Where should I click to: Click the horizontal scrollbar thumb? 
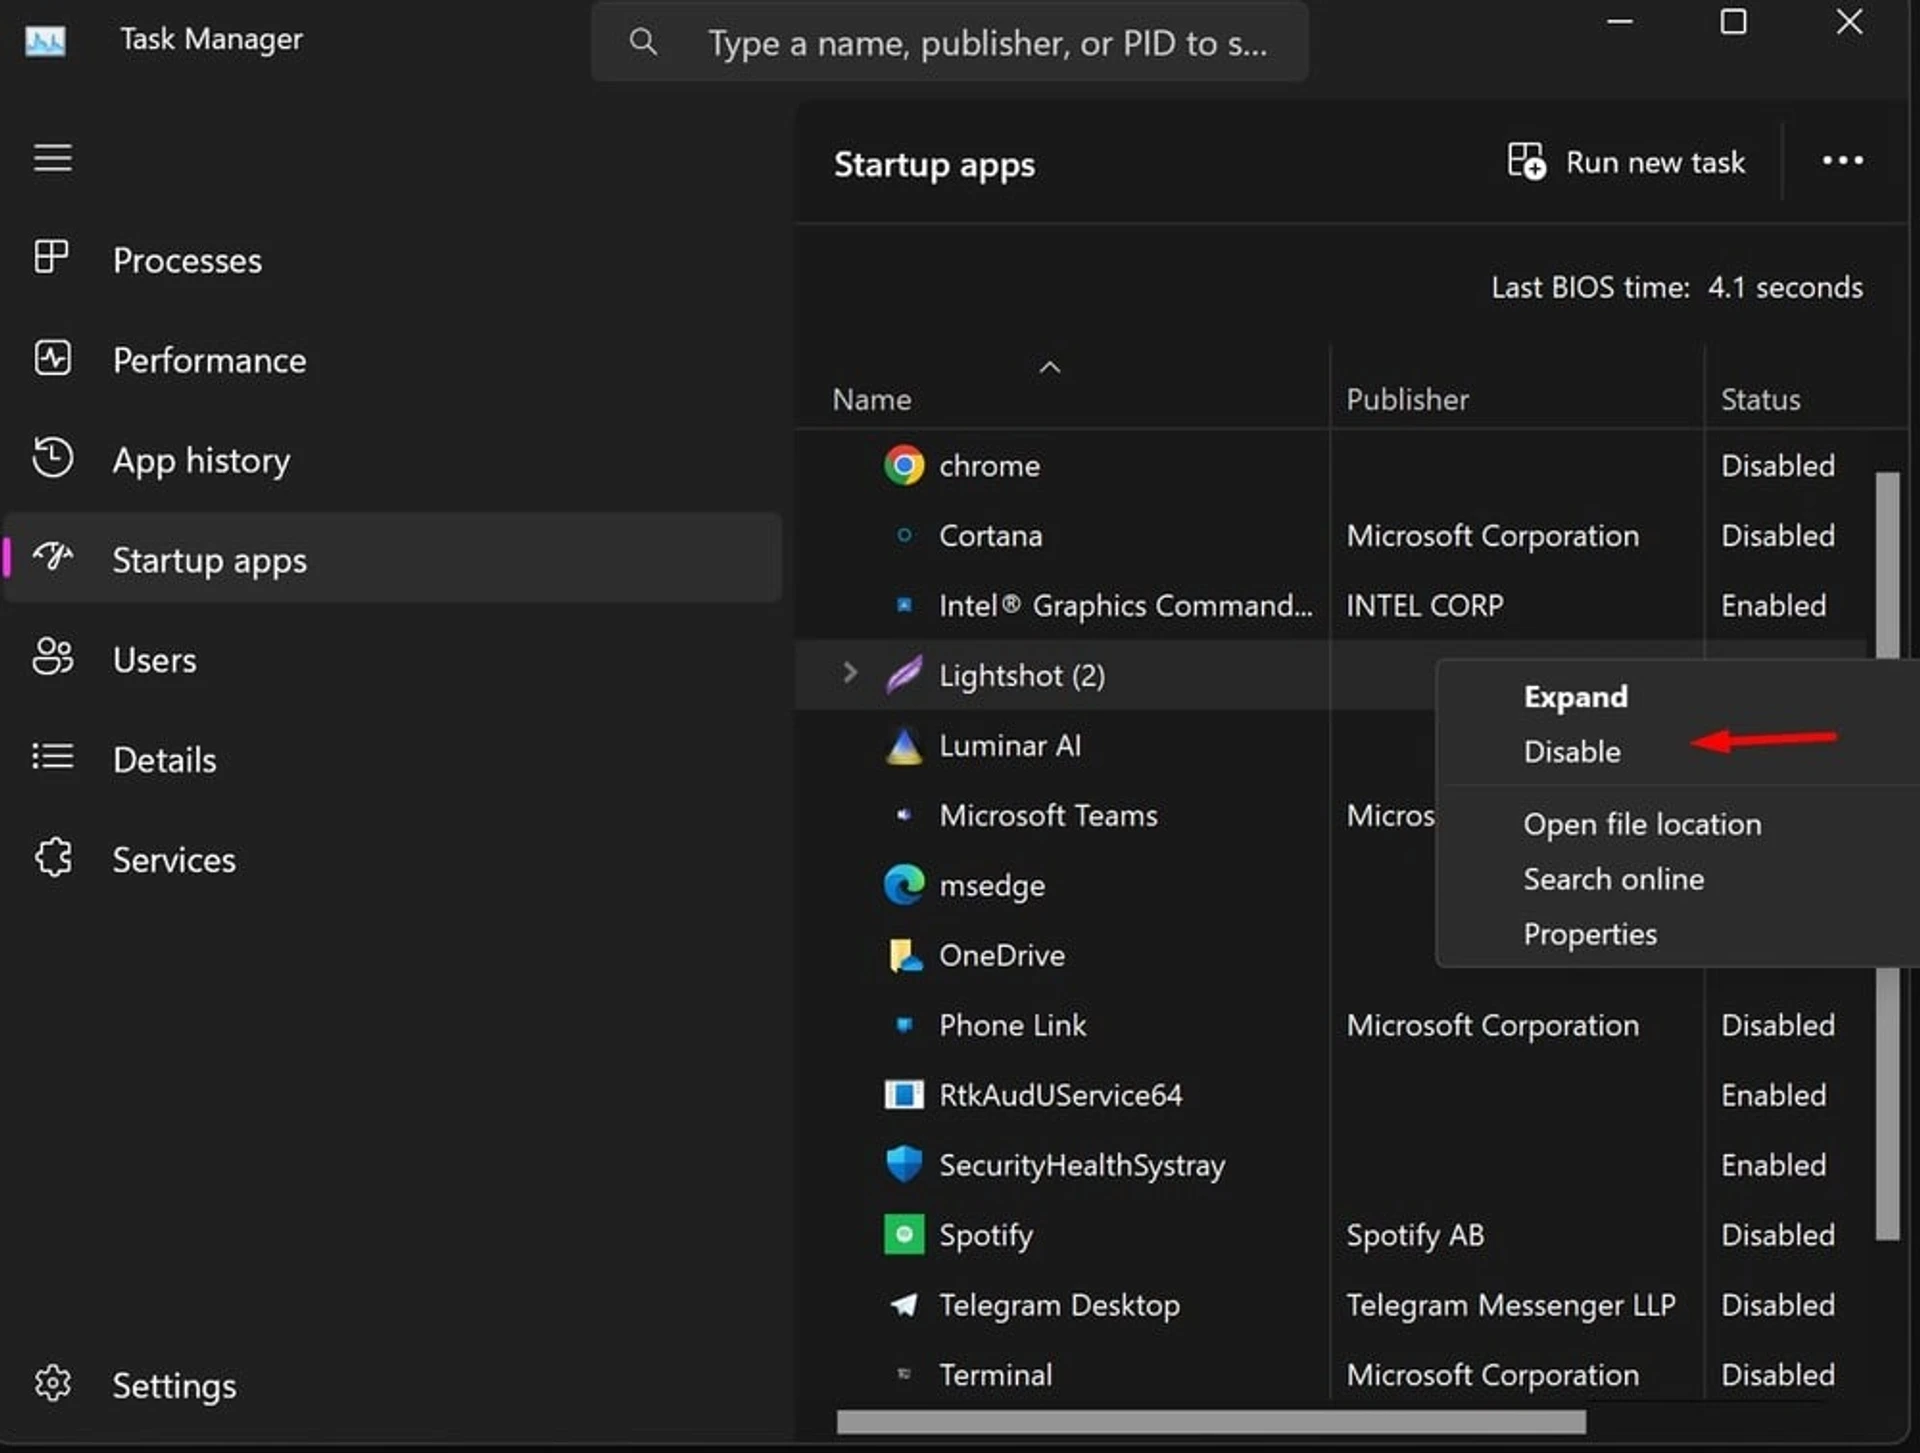[1211, 1421]
